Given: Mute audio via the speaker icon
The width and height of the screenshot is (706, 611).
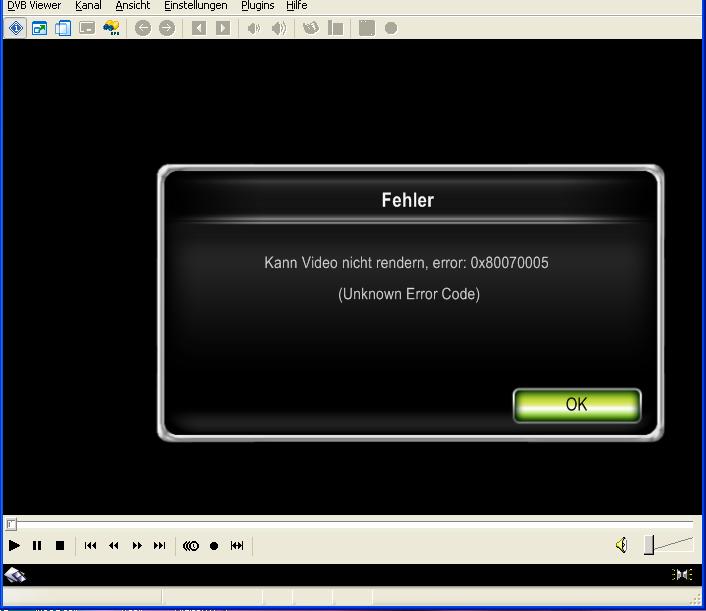Looking at the screenshot, I should click(621, 545).
